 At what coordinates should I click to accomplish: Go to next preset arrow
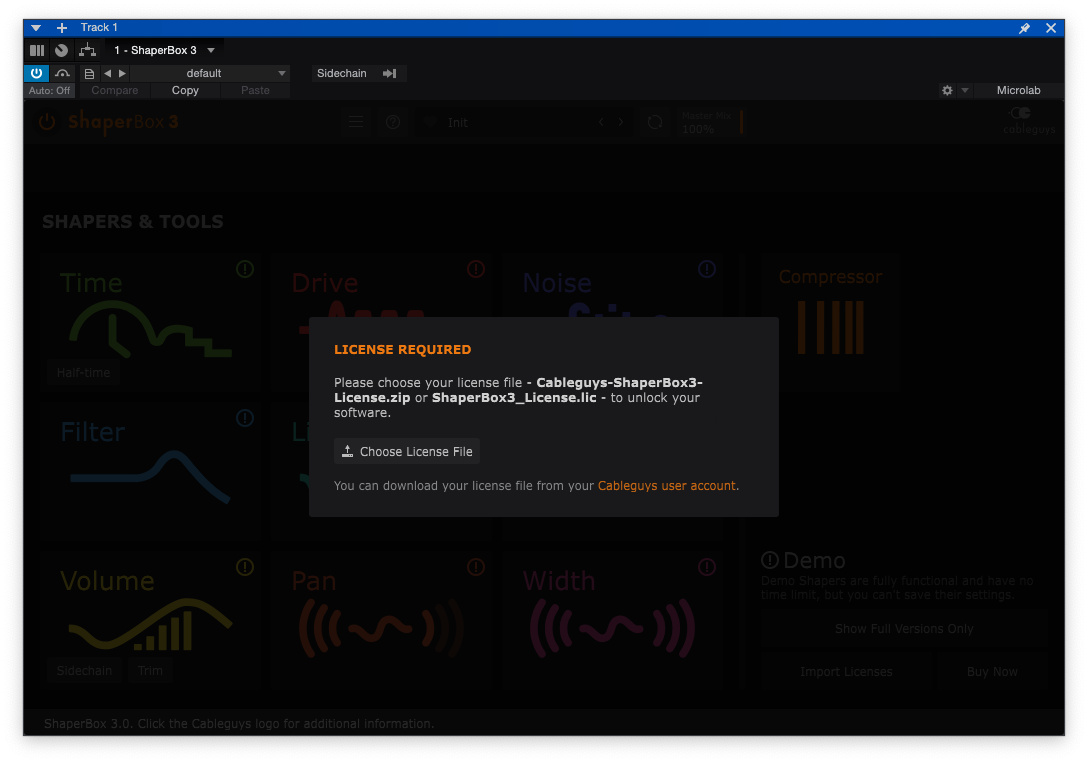point(122,73)
